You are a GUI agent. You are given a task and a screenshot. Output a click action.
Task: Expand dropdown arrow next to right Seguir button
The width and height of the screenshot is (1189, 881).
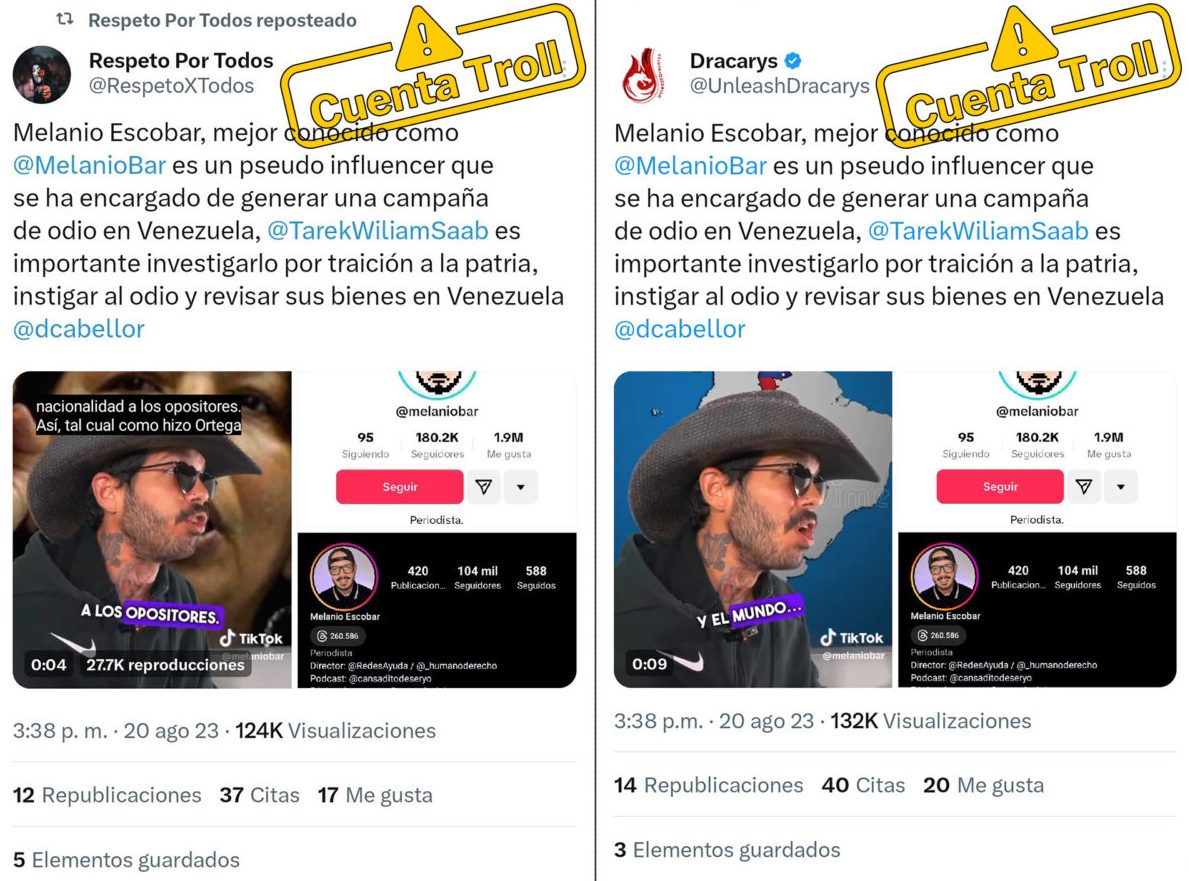1121,487
